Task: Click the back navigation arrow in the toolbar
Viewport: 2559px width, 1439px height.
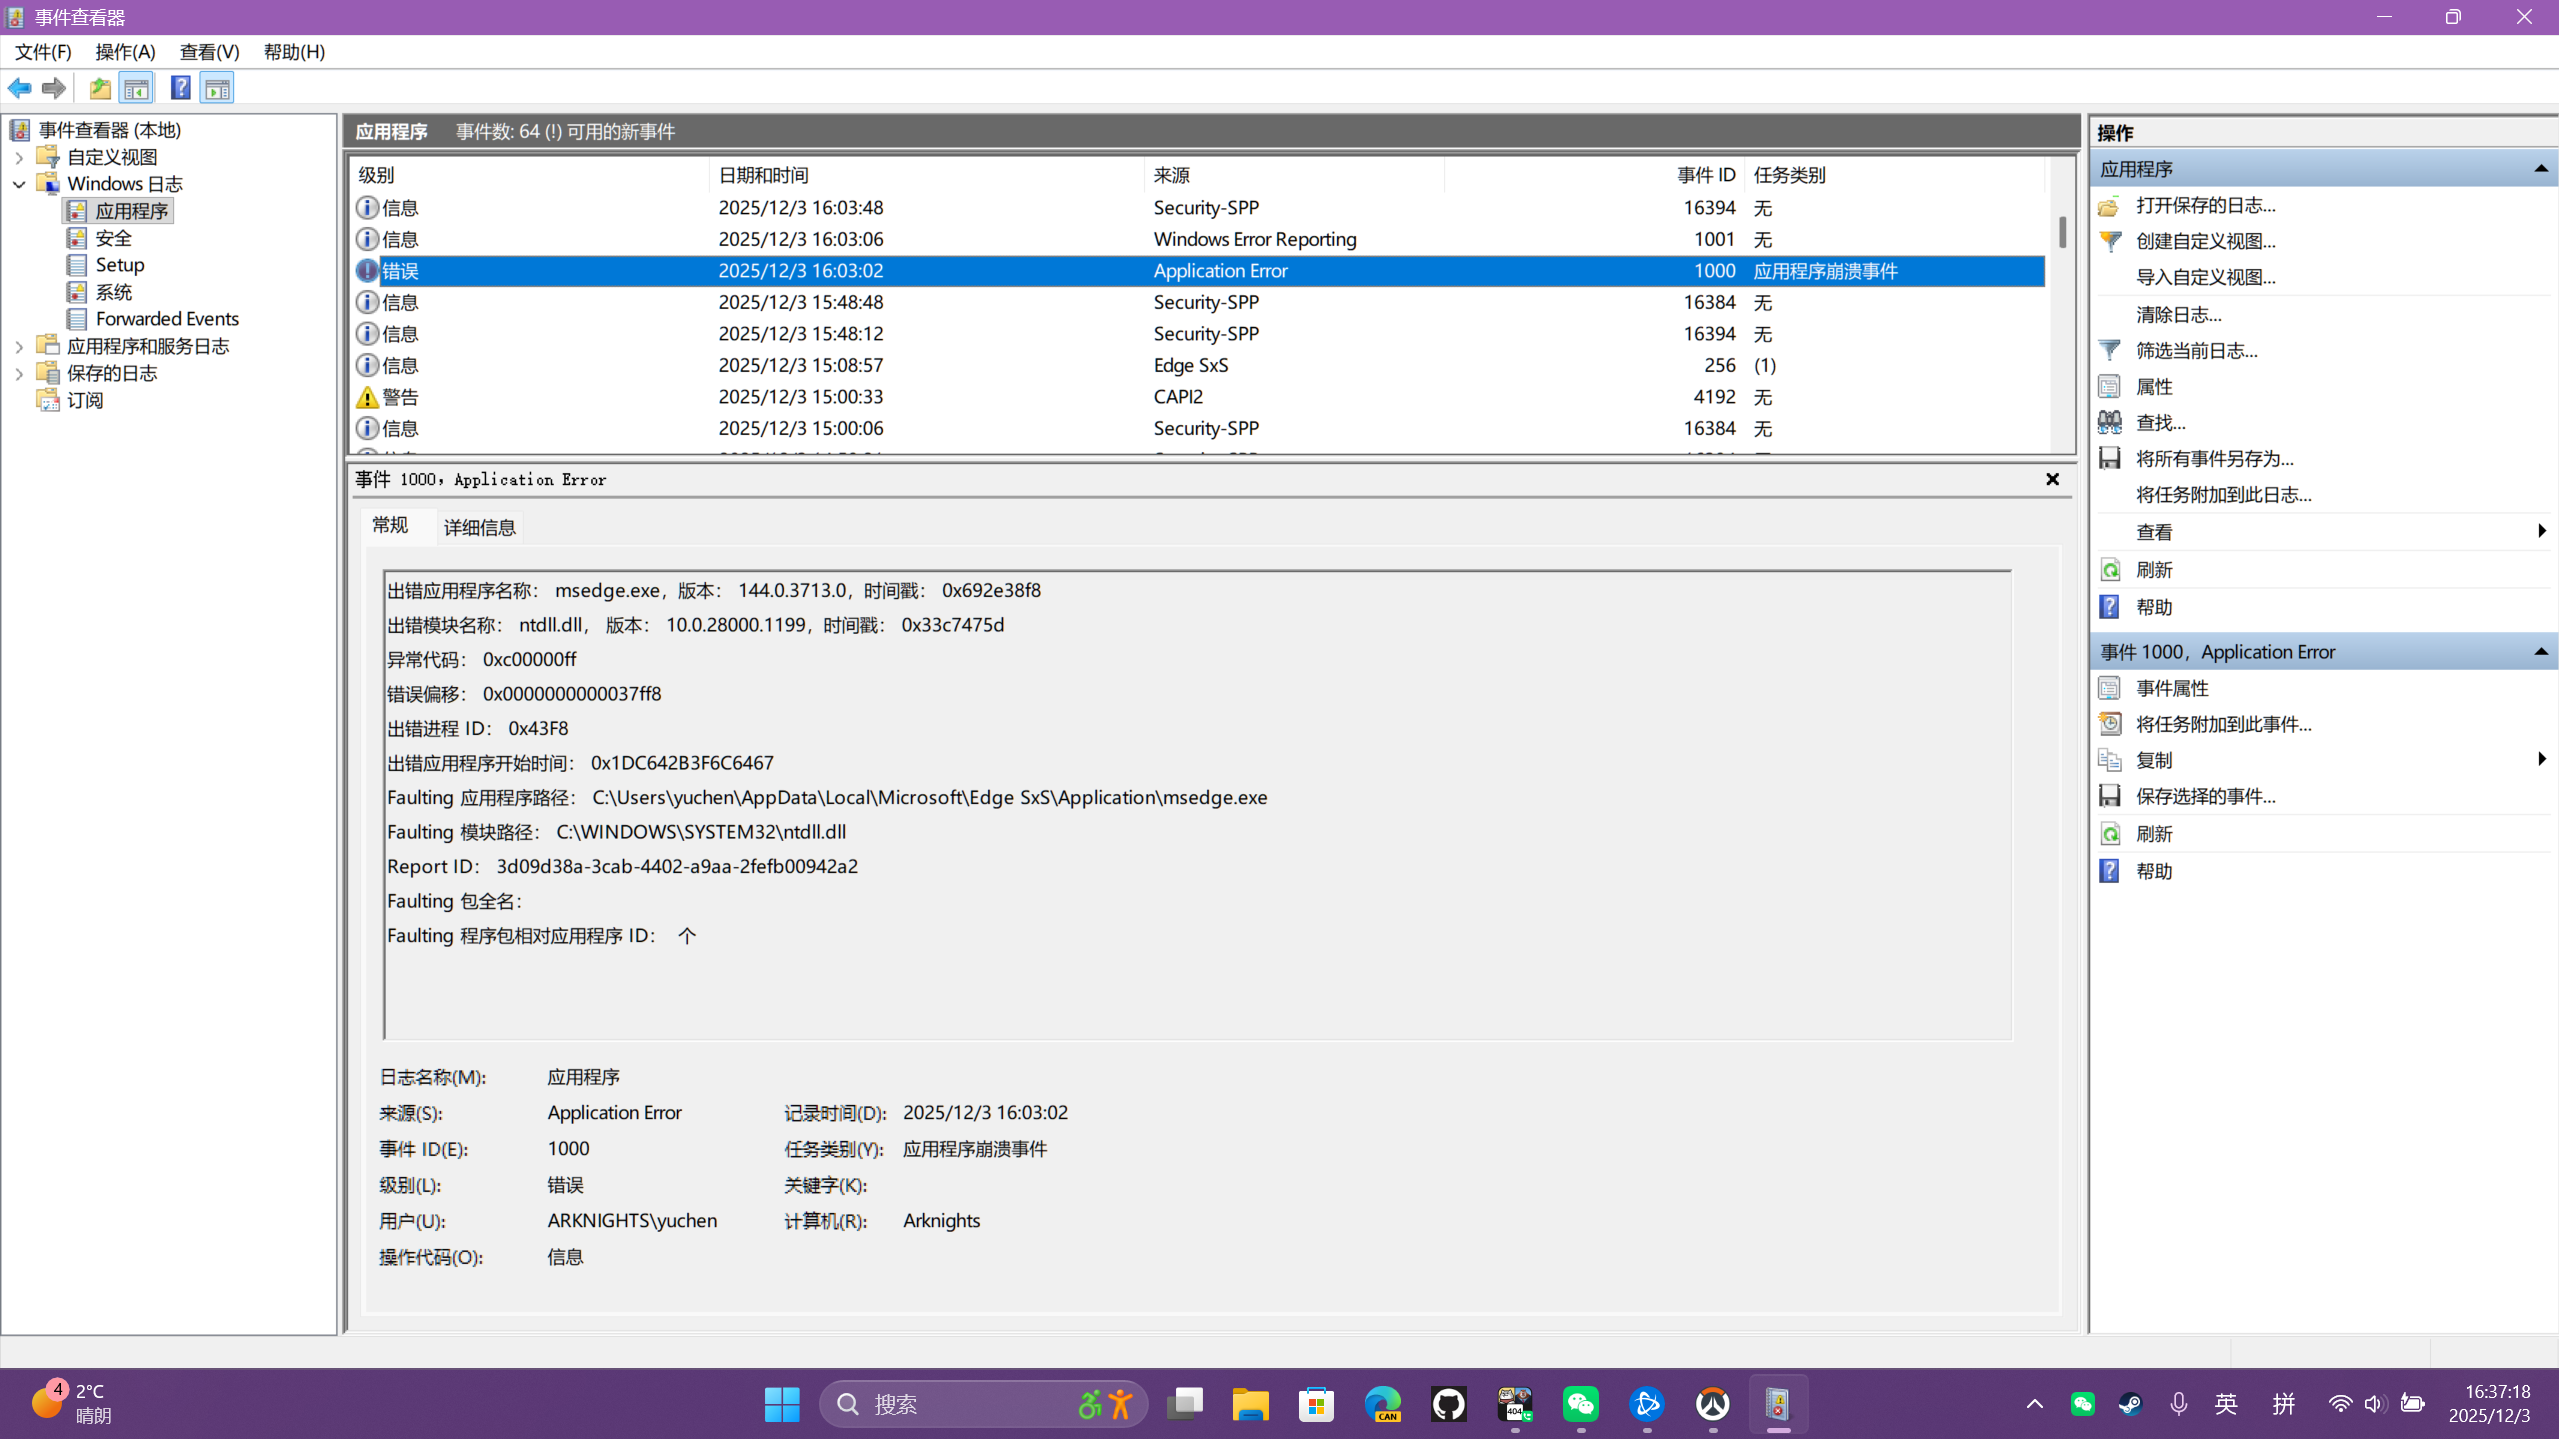Action: coord(19,87)
